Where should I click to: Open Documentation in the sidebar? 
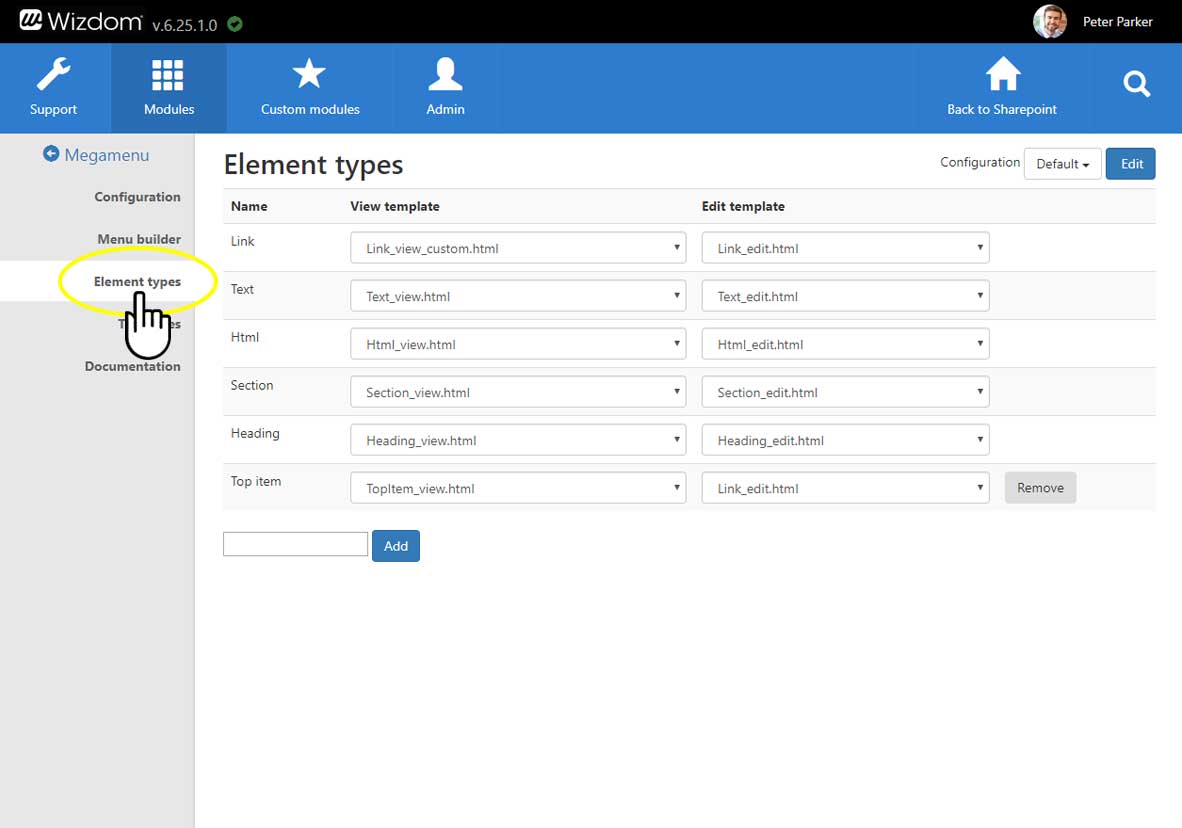(x=132, y=366)
